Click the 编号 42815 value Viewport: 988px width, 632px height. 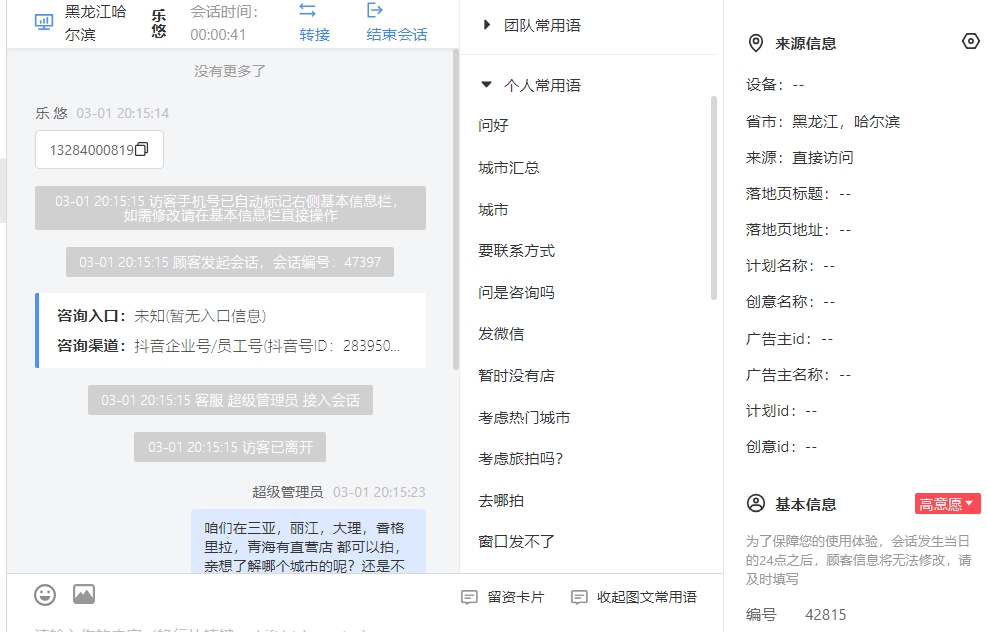(825, 614)
